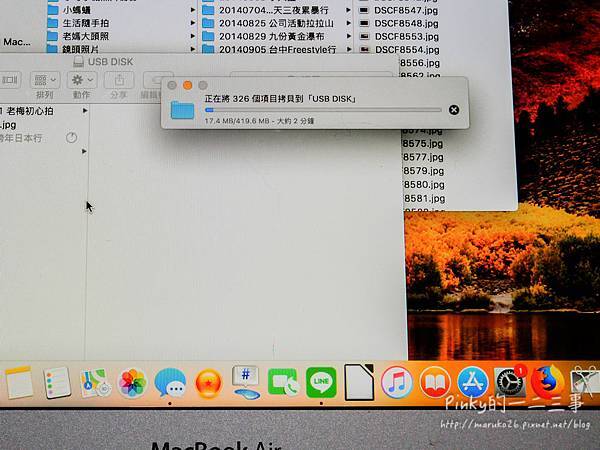600x450 pixels.
Task: Select file DSCF8548.jpg
Action: tap(406, 23)
